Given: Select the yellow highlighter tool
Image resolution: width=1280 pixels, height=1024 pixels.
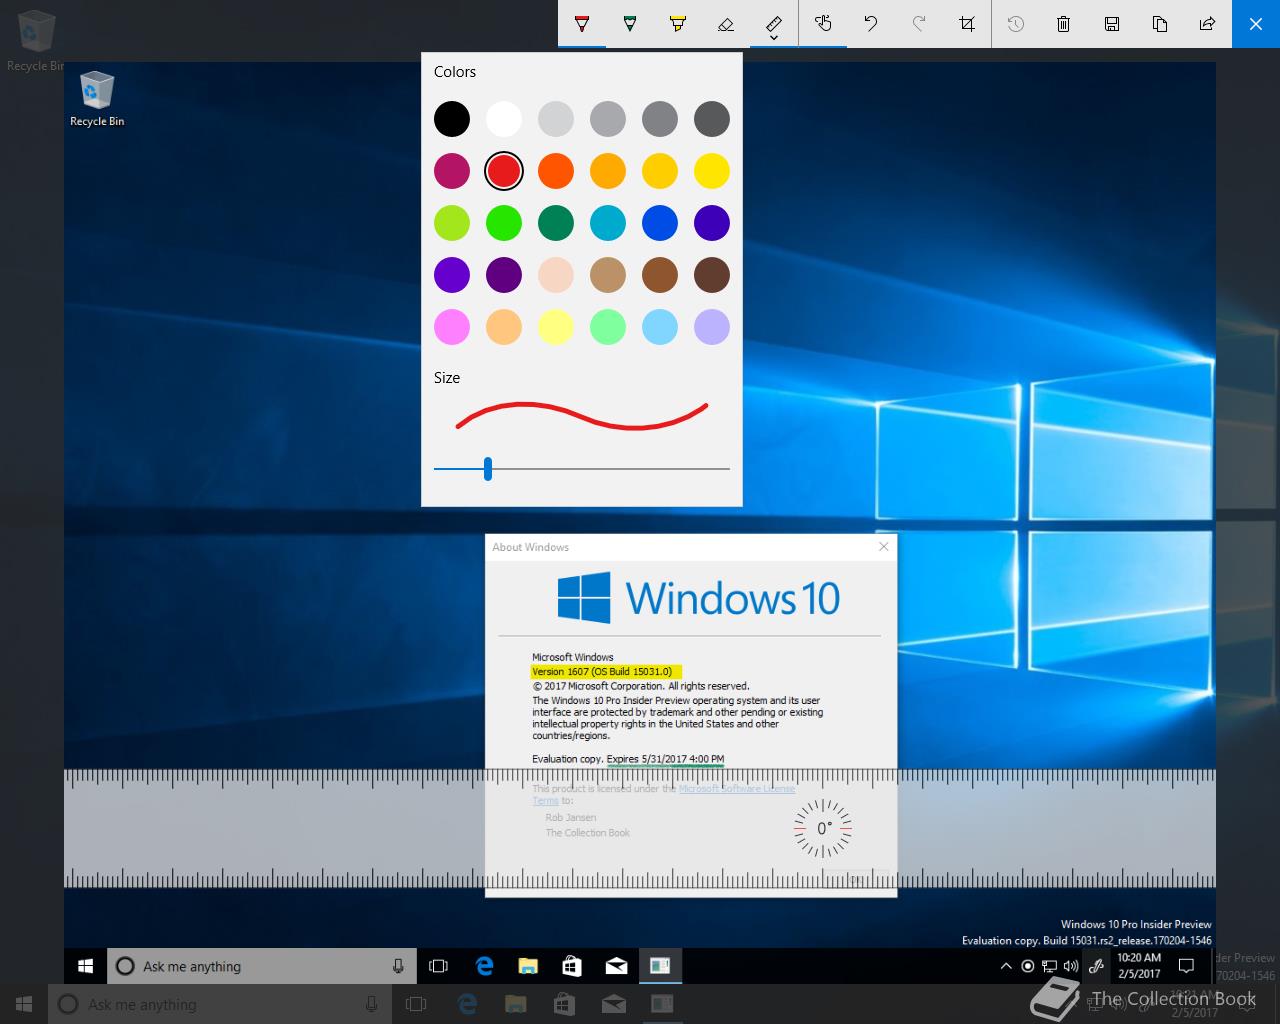Looking at the screenshot, I should click(678, 24).
